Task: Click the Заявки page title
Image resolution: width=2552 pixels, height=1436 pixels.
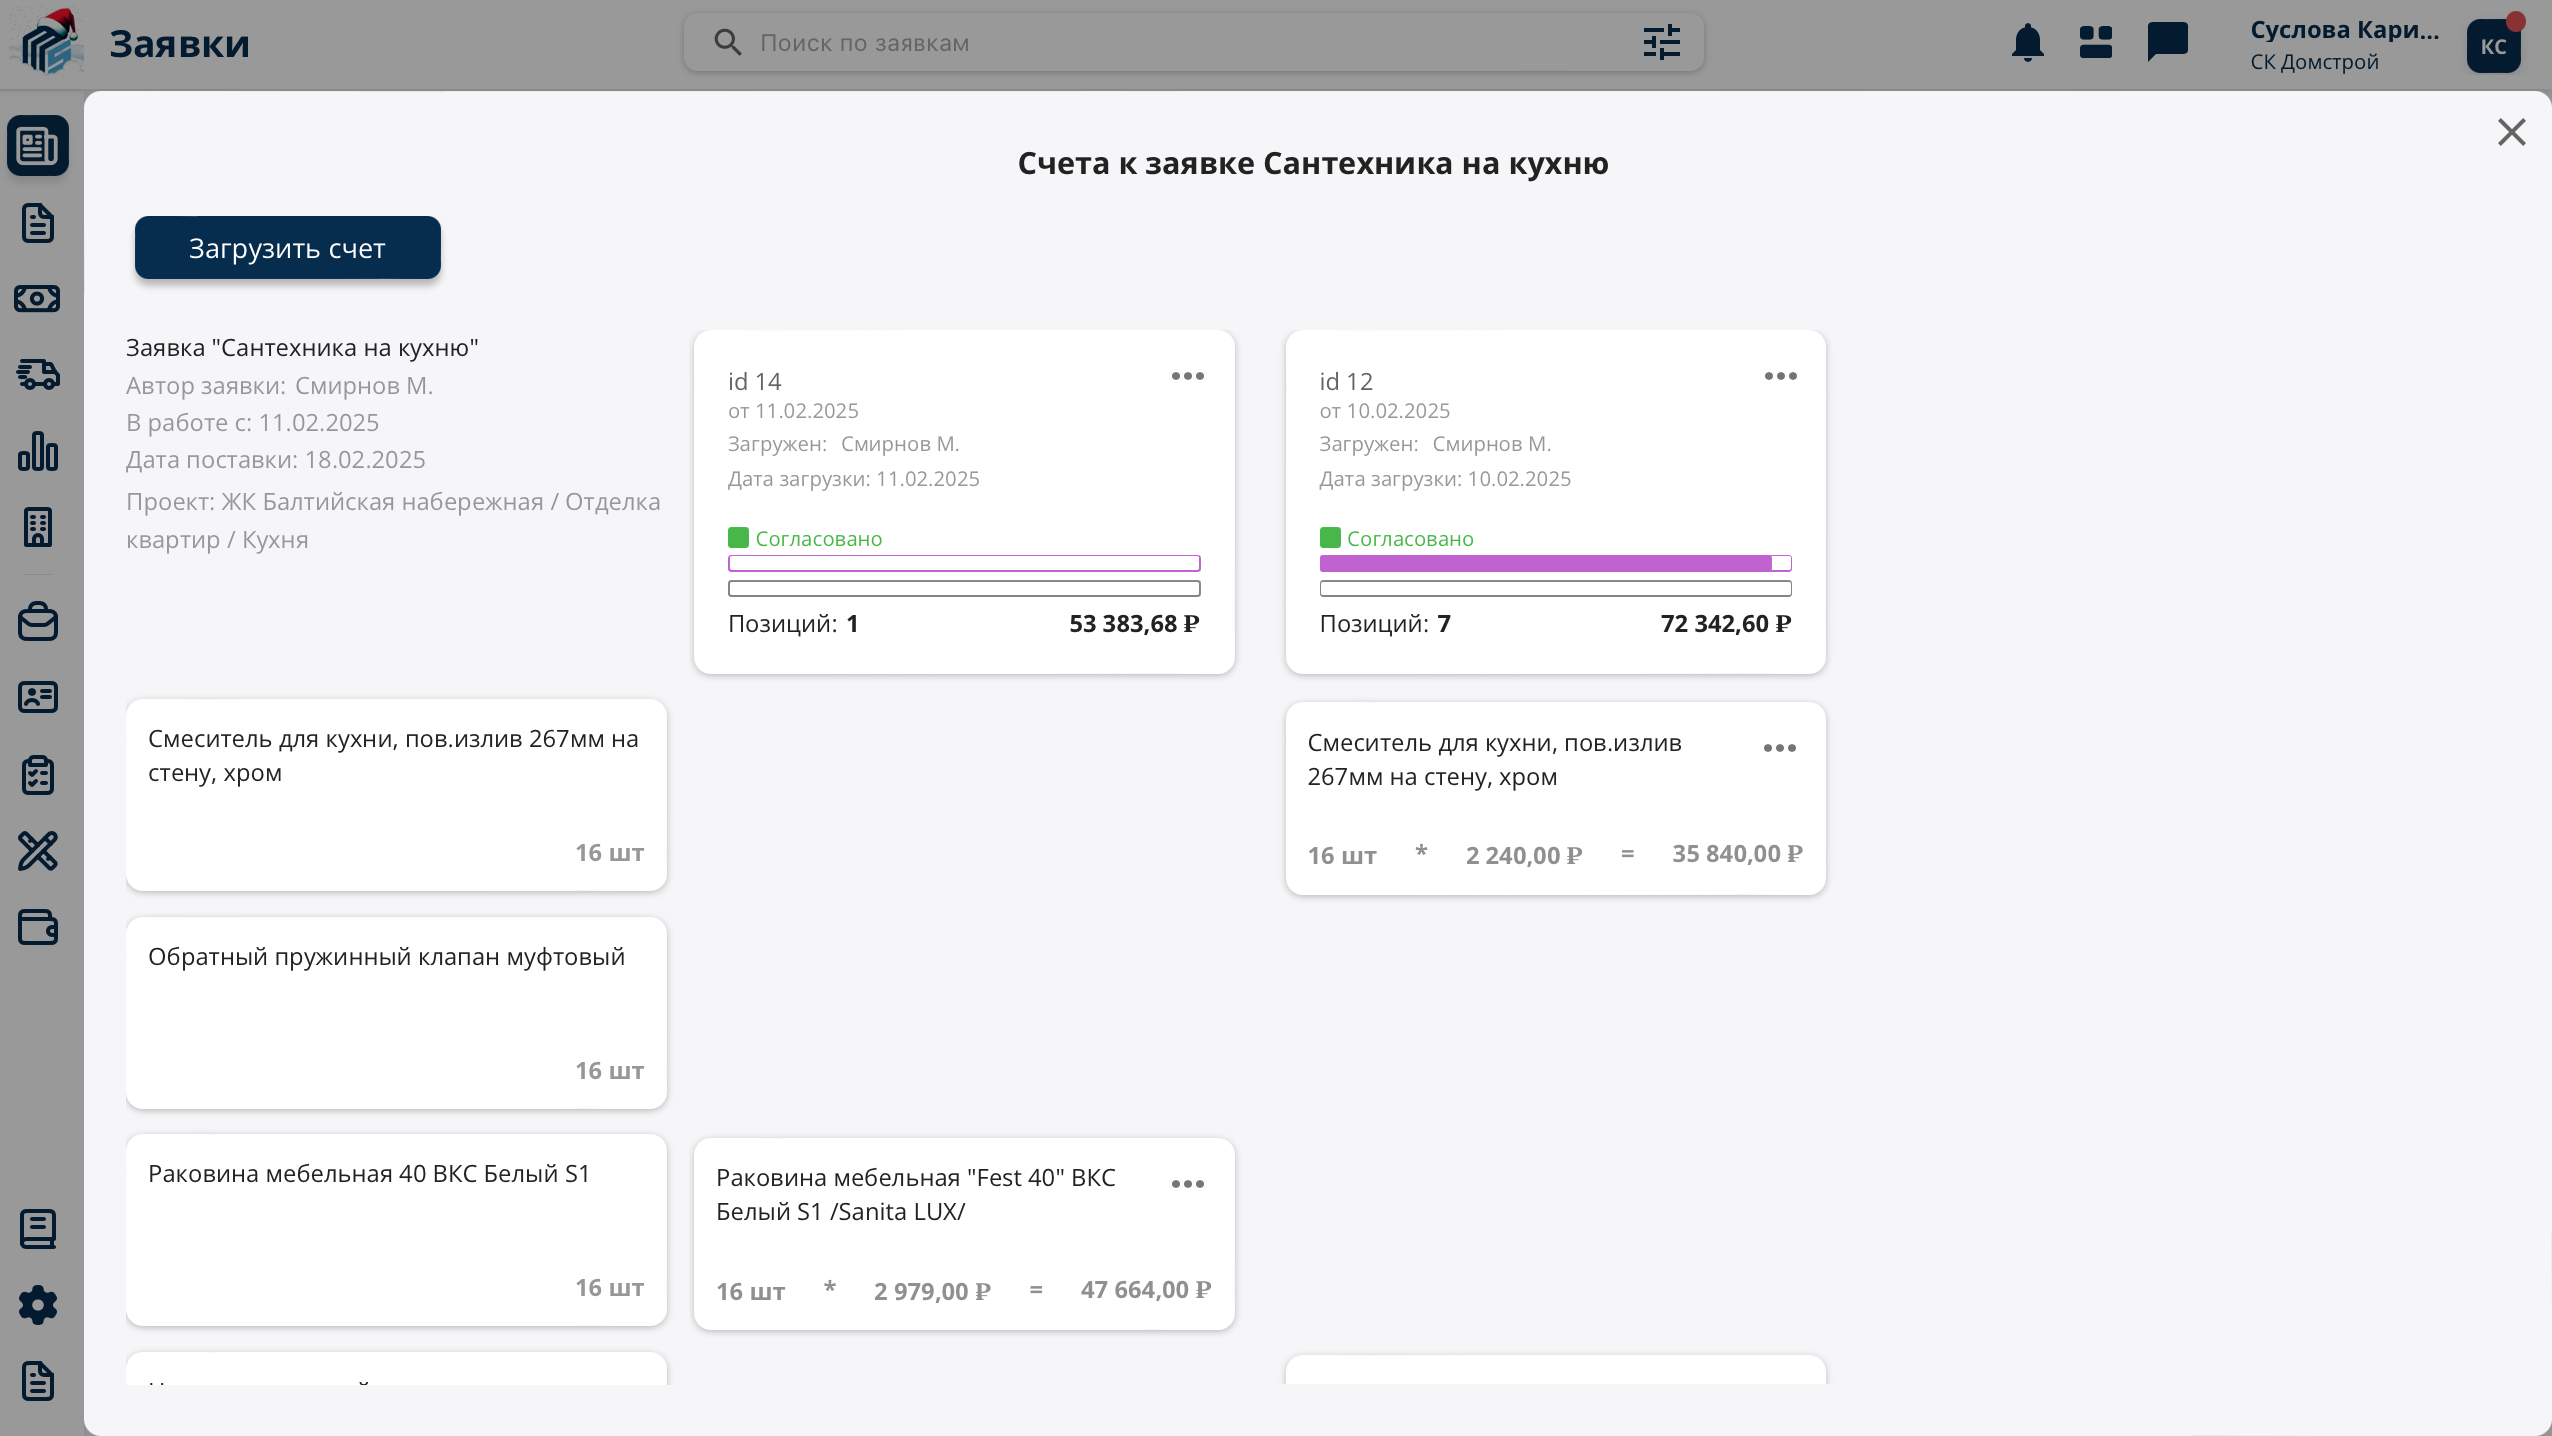Action: point(179,43)
